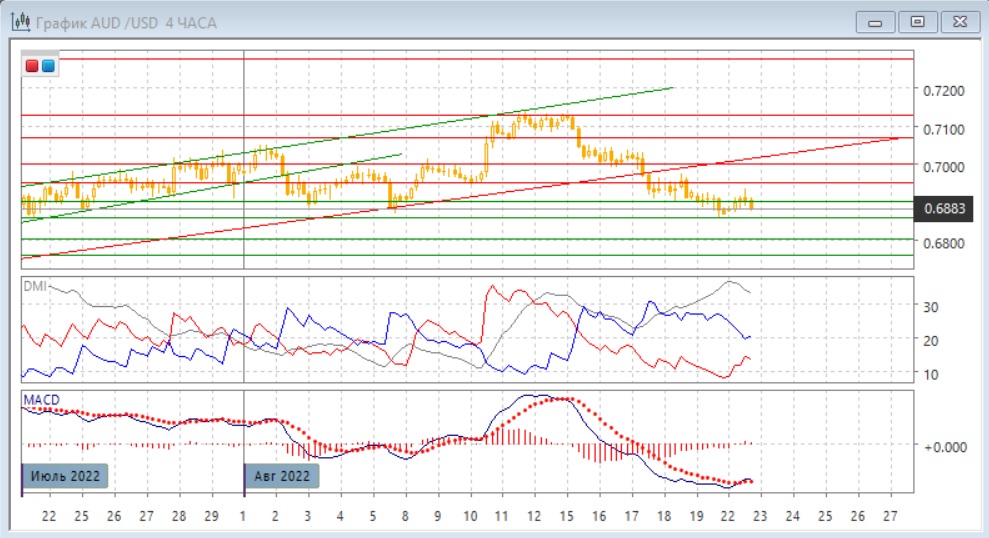
Task: Click the 0.7100 price axis label
Action: point(944,129)
